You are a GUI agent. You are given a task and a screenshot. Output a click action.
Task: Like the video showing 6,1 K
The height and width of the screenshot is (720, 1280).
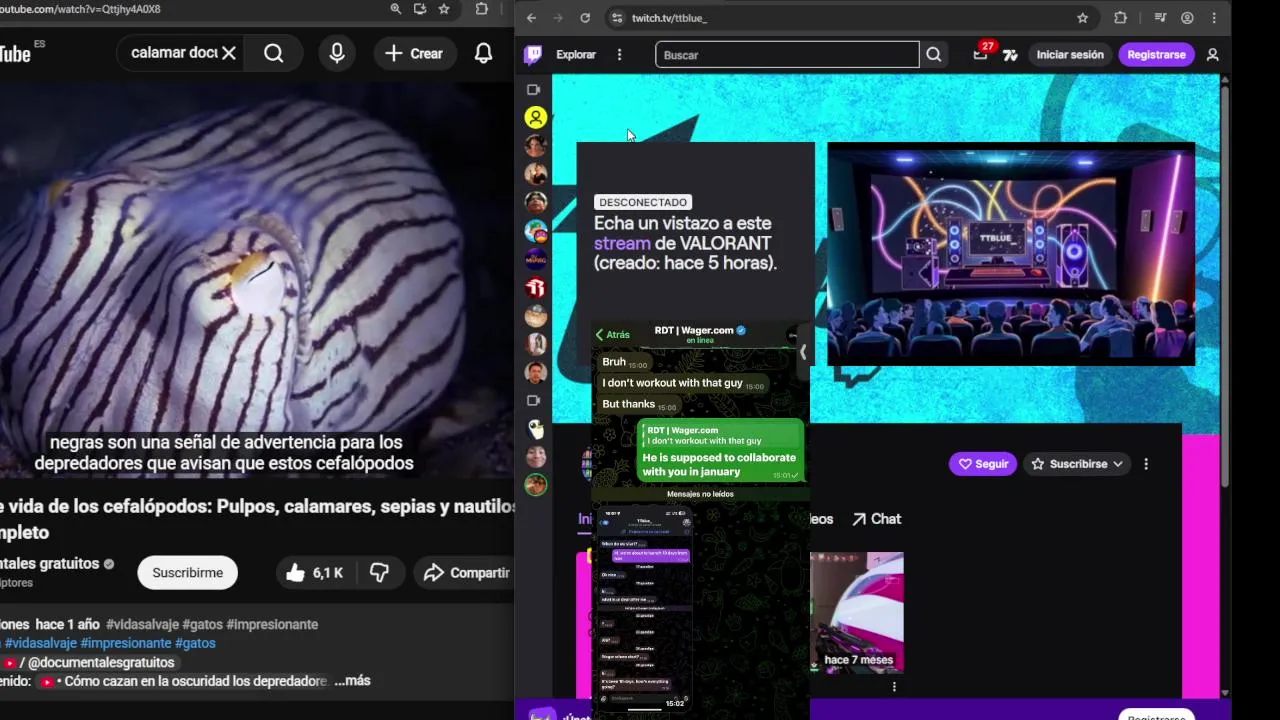click(x=314, y=573)
